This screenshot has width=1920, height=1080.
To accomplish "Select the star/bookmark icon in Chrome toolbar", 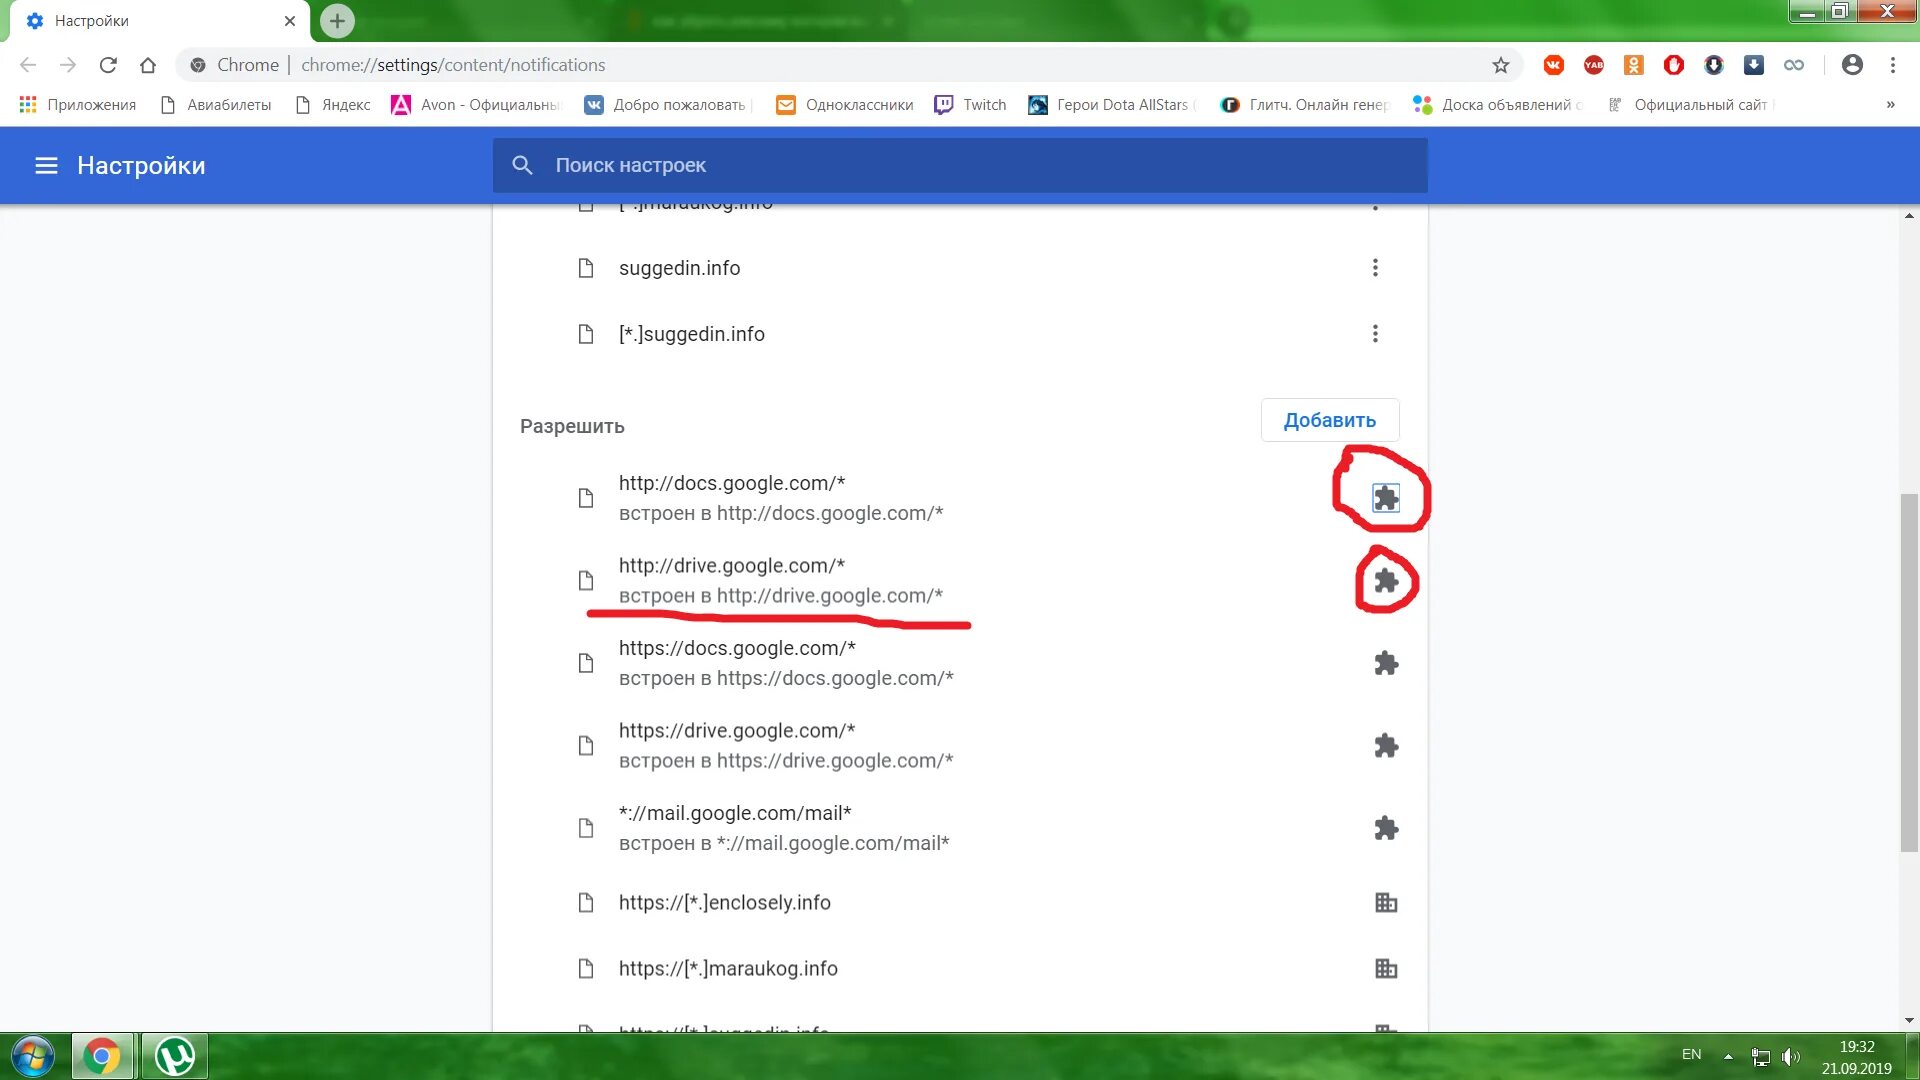I will [1501, 65].
